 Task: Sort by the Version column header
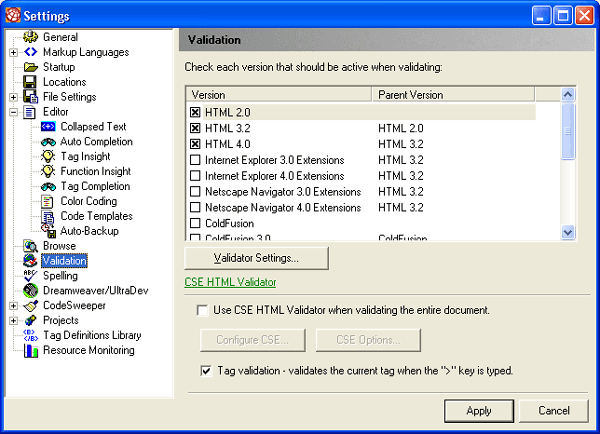click(279, 95)
